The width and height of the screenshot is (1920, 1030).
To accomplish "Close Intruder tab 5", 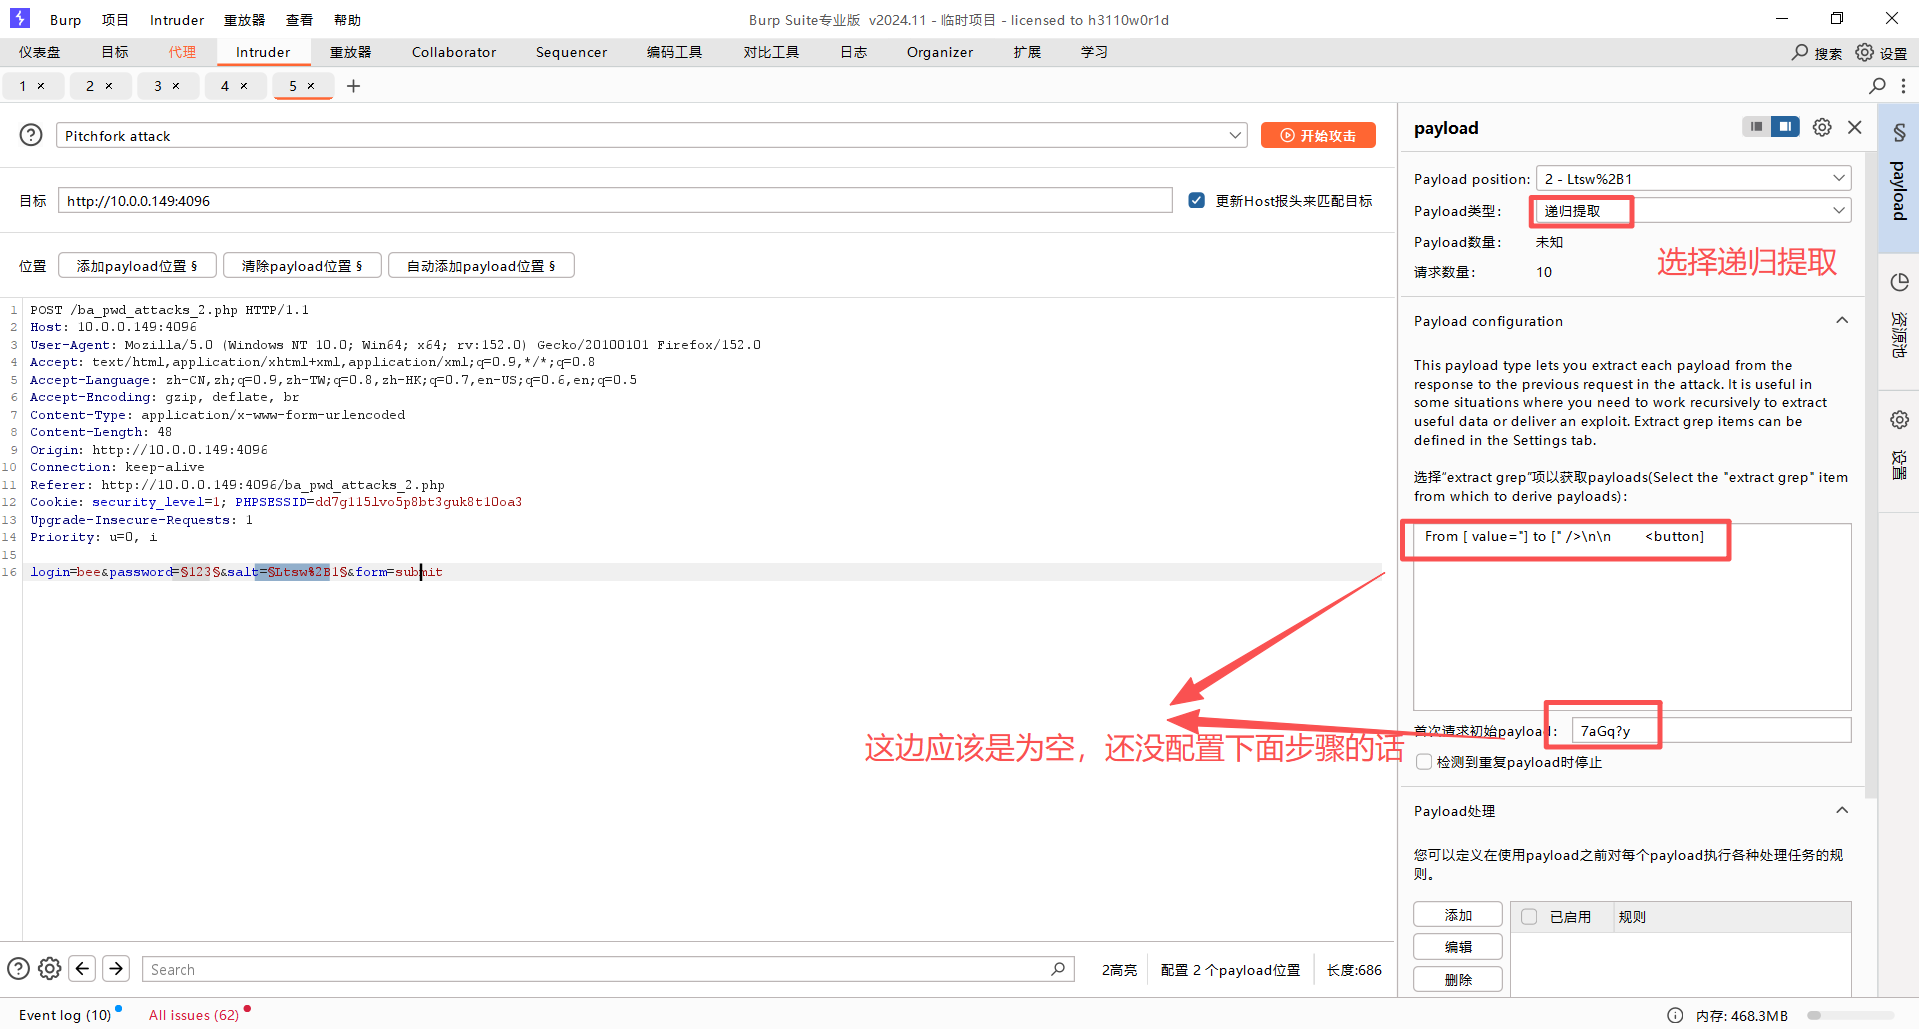I will click(x=311, y=86).
